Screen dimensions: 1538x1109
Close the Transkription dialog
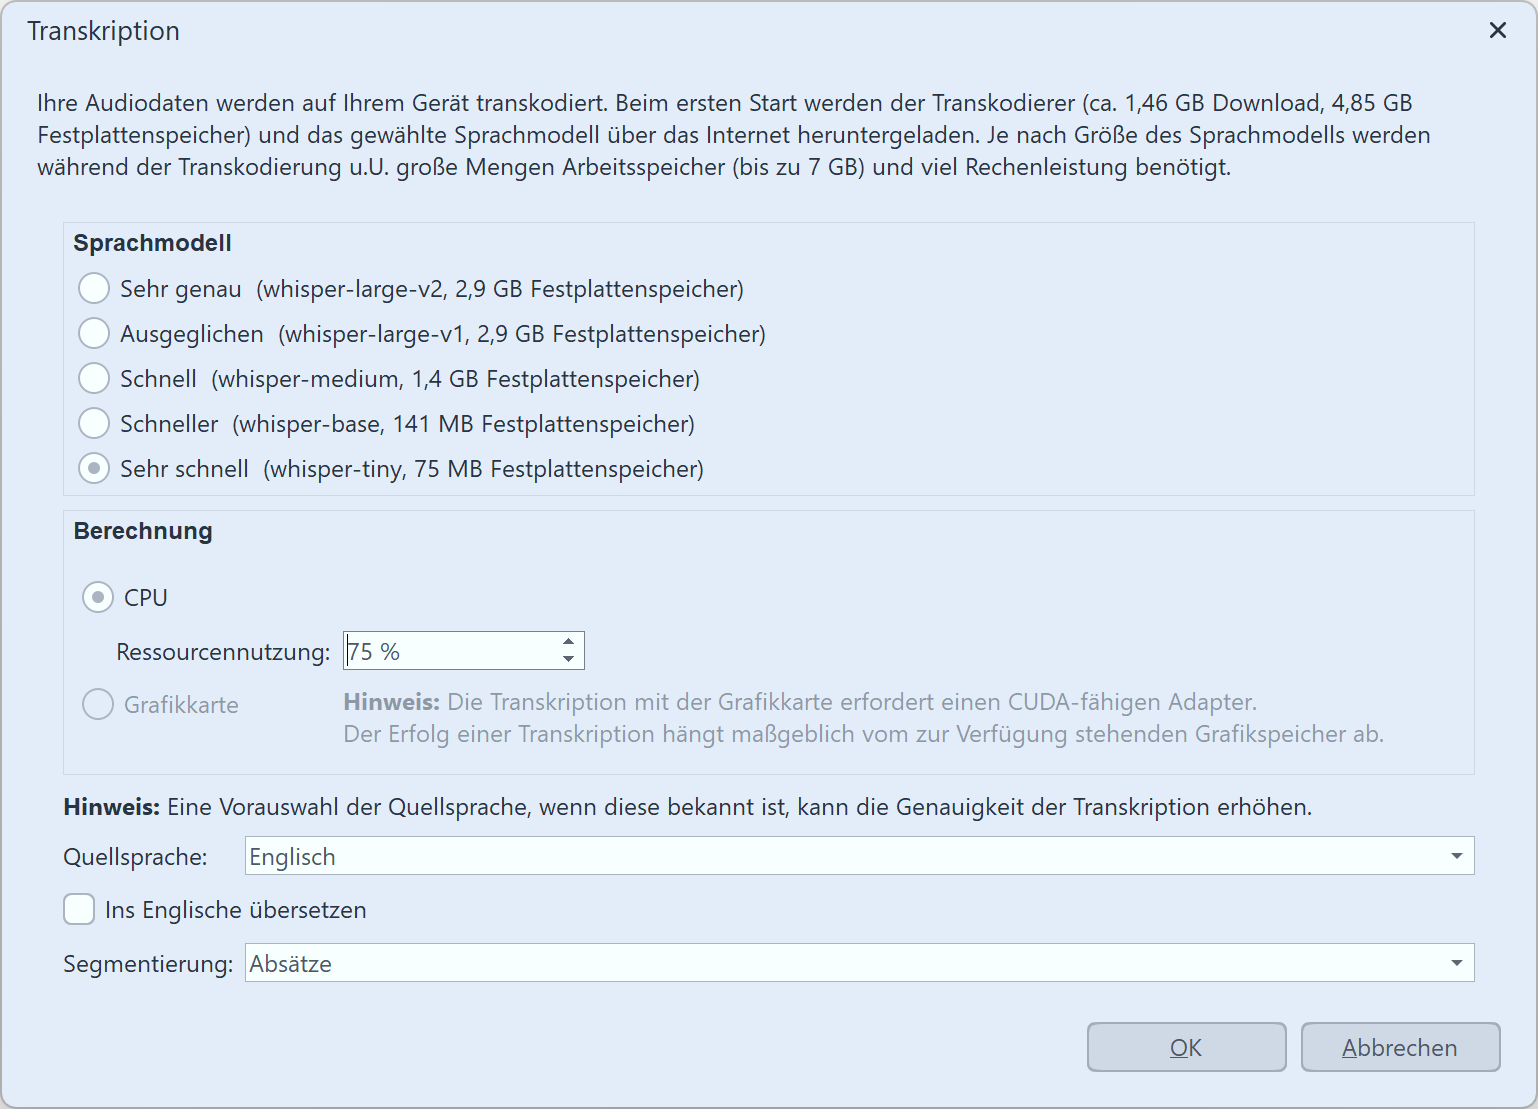coord(1497,30)
